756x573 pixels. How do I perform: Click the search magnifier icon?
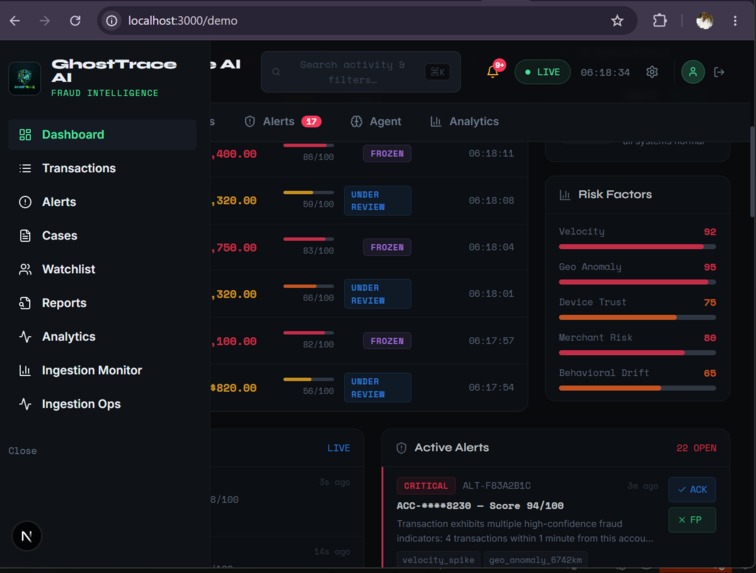276,72
